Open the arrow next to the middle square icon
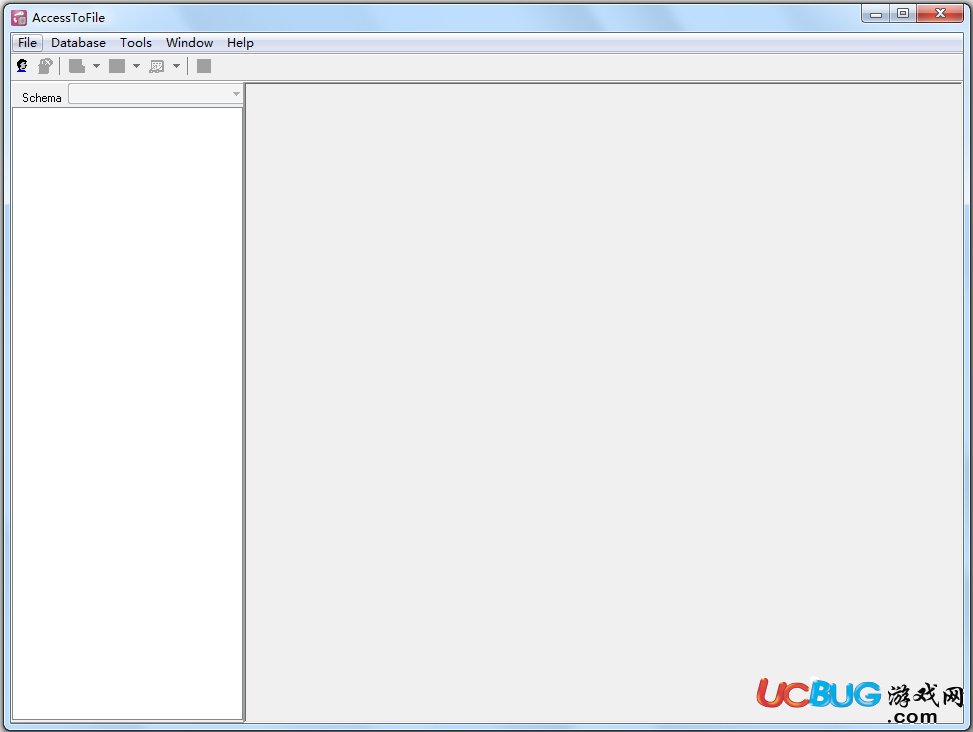This screenshot has height=732, width=973. point(137,66)
